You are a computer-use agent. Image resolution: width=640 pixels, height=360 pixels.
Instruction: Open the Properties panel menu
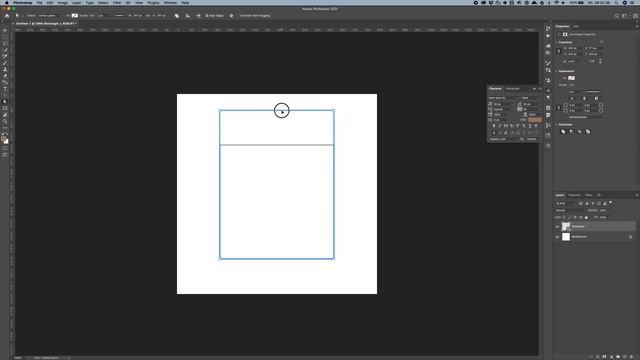(x=637, y=26)
